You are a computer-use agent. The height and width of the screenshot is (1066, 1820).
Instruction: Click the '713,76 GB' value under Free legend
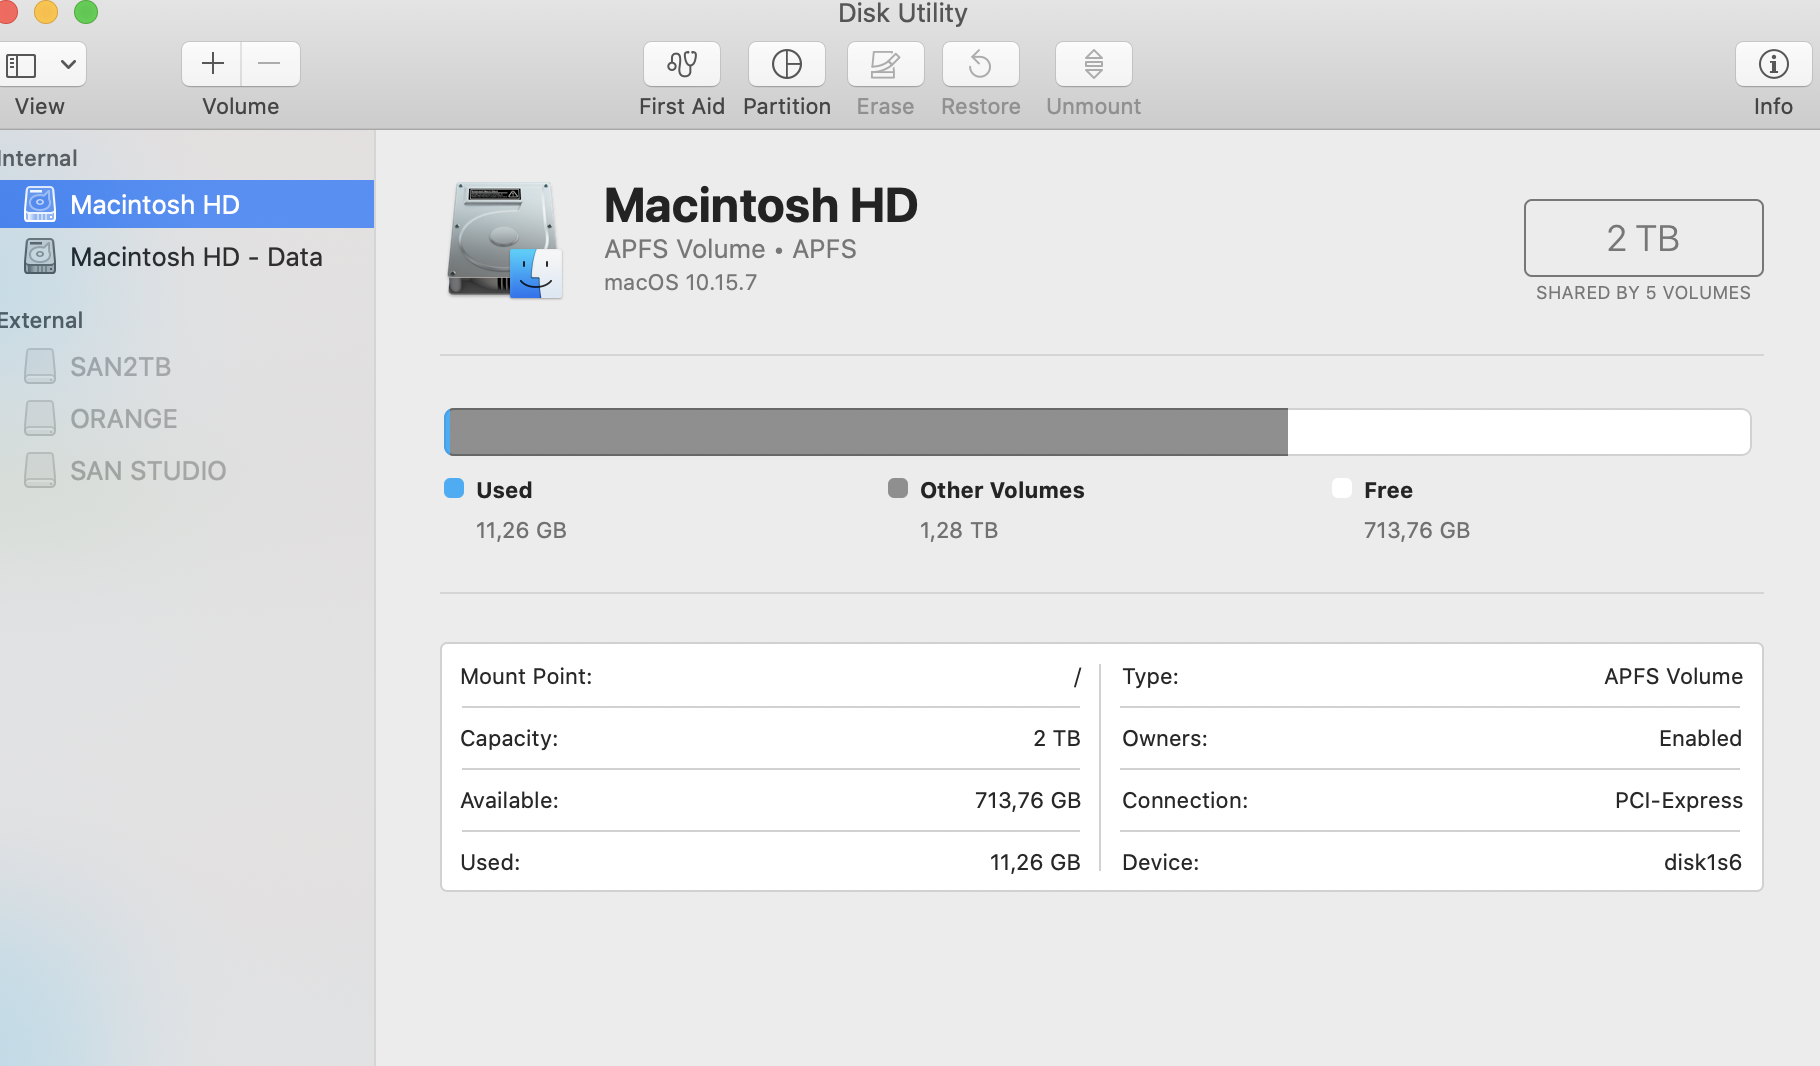click(x=1417, y=530)
